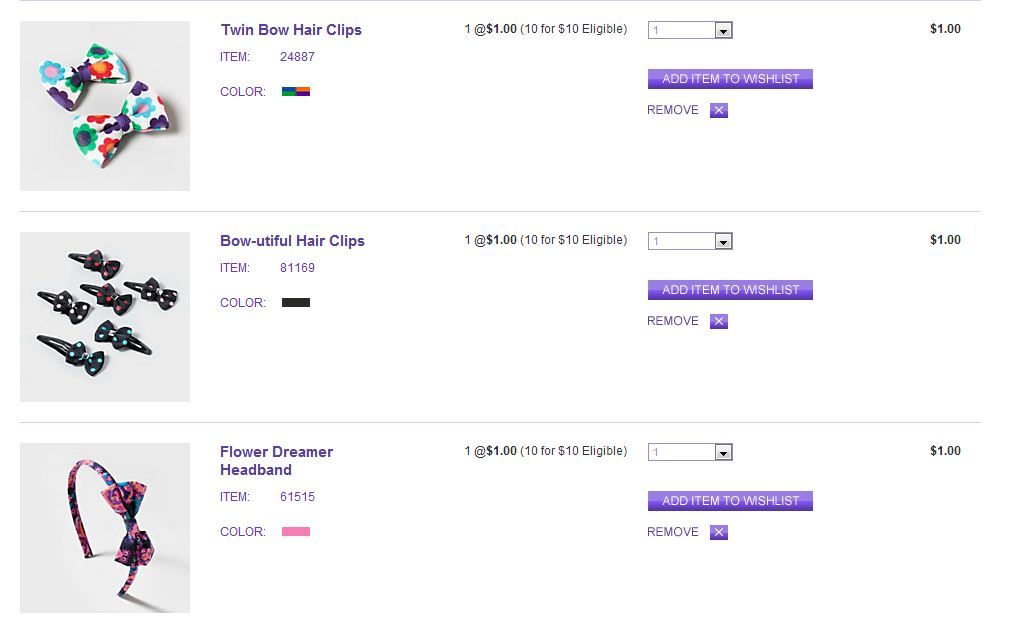Click the polka dot Bow-utiful Clips thumbnail
1009x633 pixels.
pyautogui.click(x=105, y=317)
